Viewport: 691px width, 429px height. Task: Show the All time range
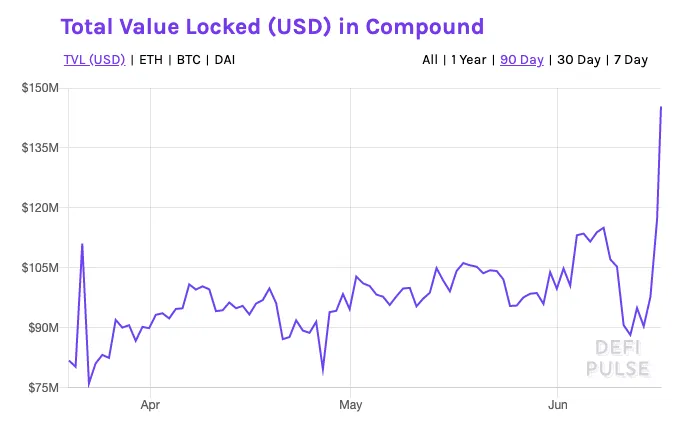tap(430, 60)
